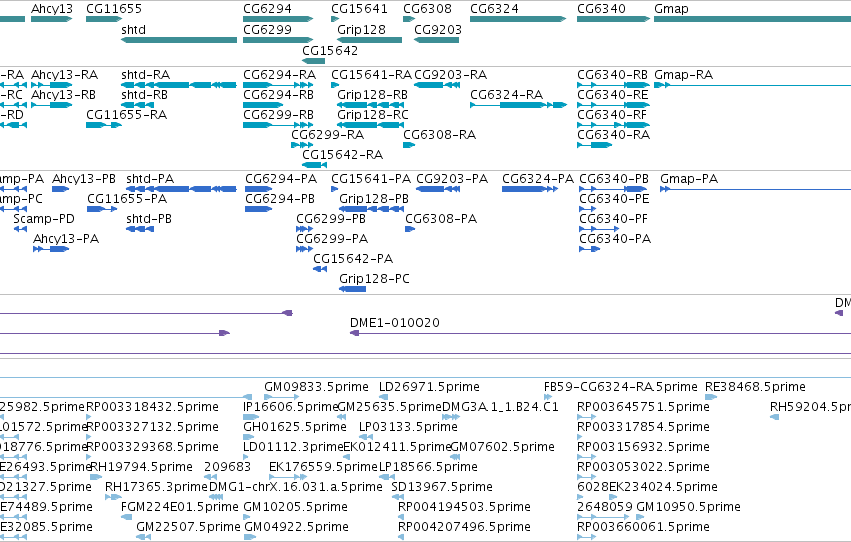Select the Ahcy13-RB transcript label
The width and height of the screenshot is (851, 542).
63,94
